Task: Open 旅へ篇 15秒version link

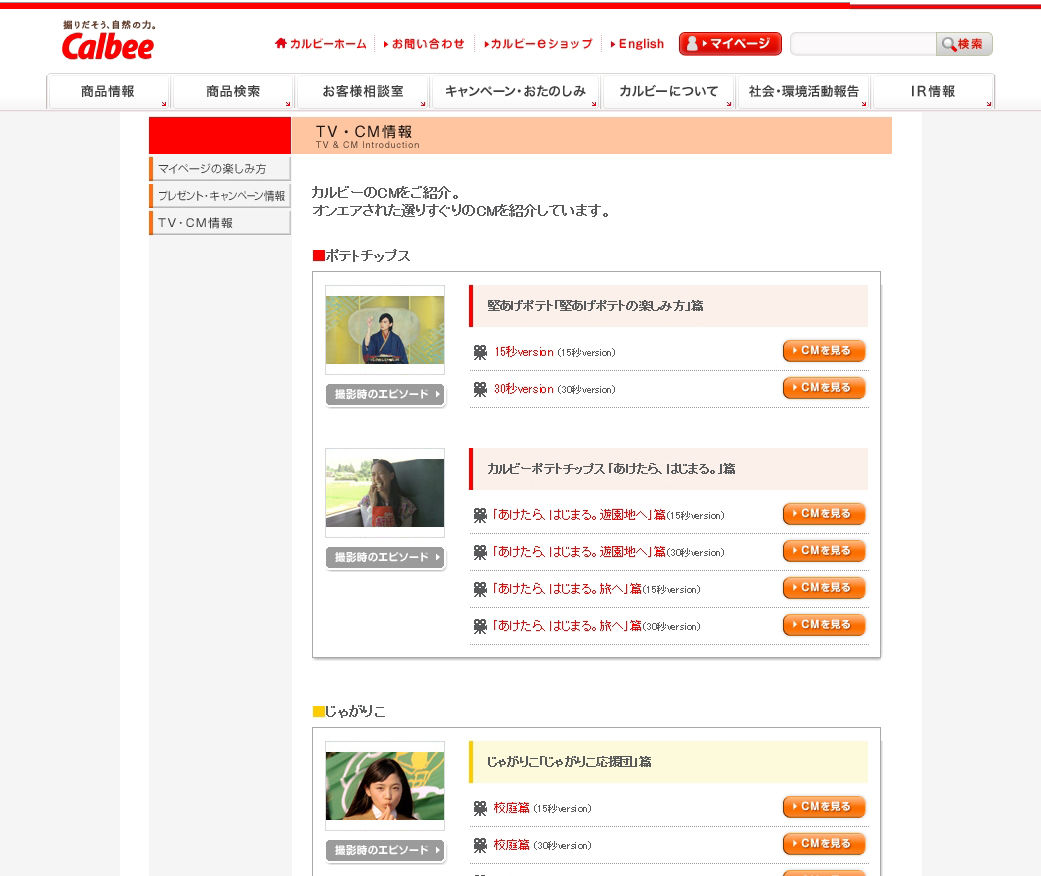Action: click(566, 589)
